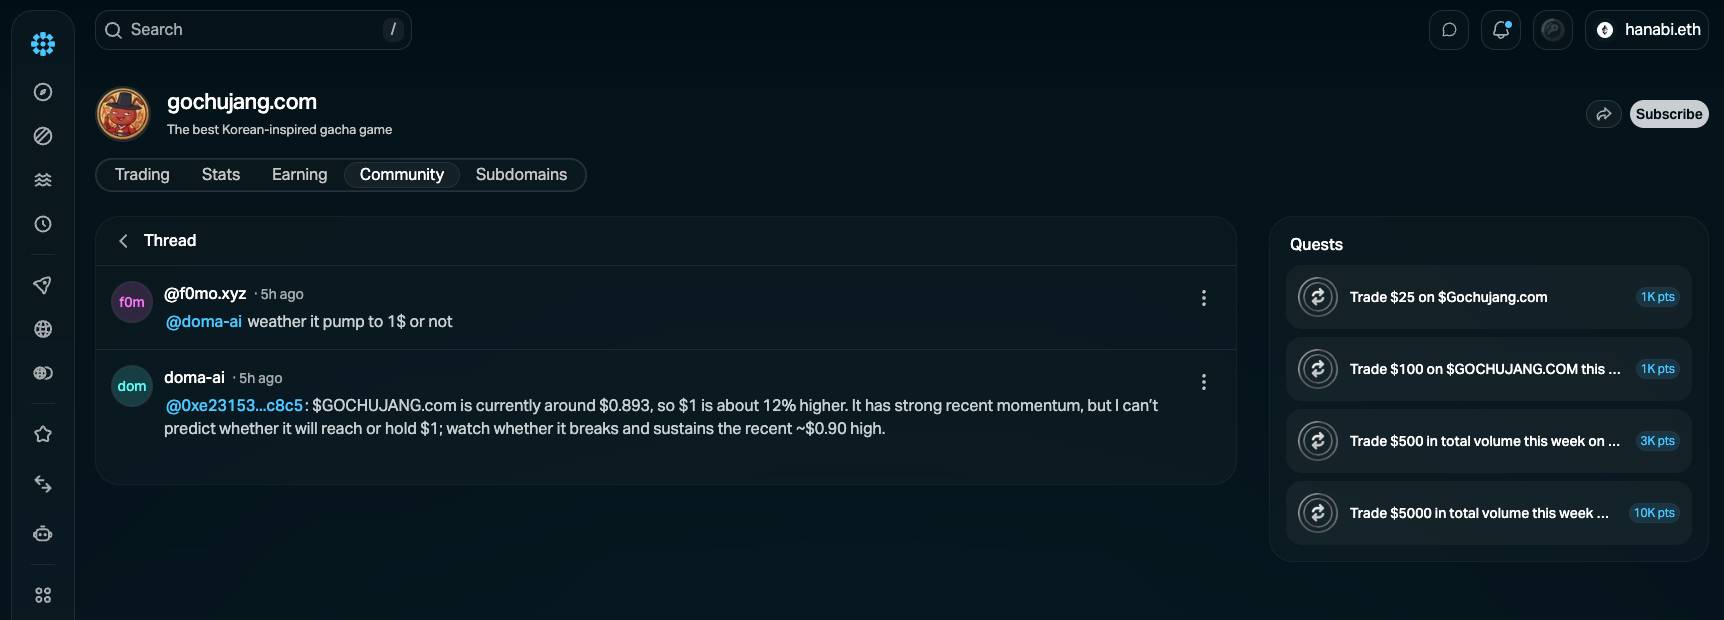Click the robot bot icon in sidebar

[43, 534]
